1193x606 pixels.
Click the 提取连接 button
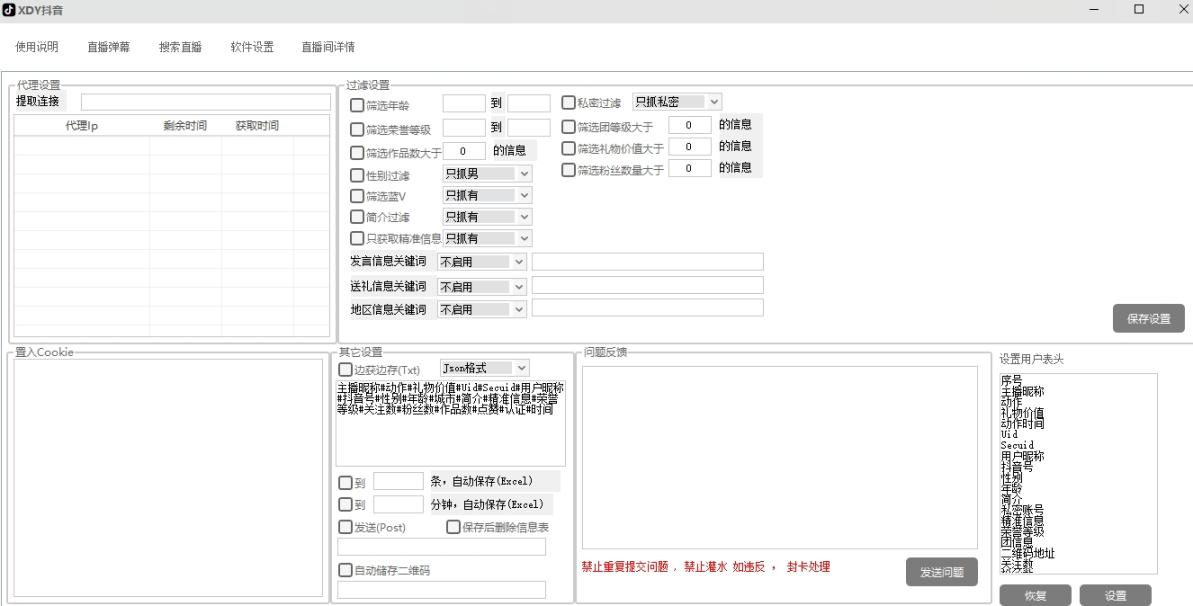tap(38, 101)
